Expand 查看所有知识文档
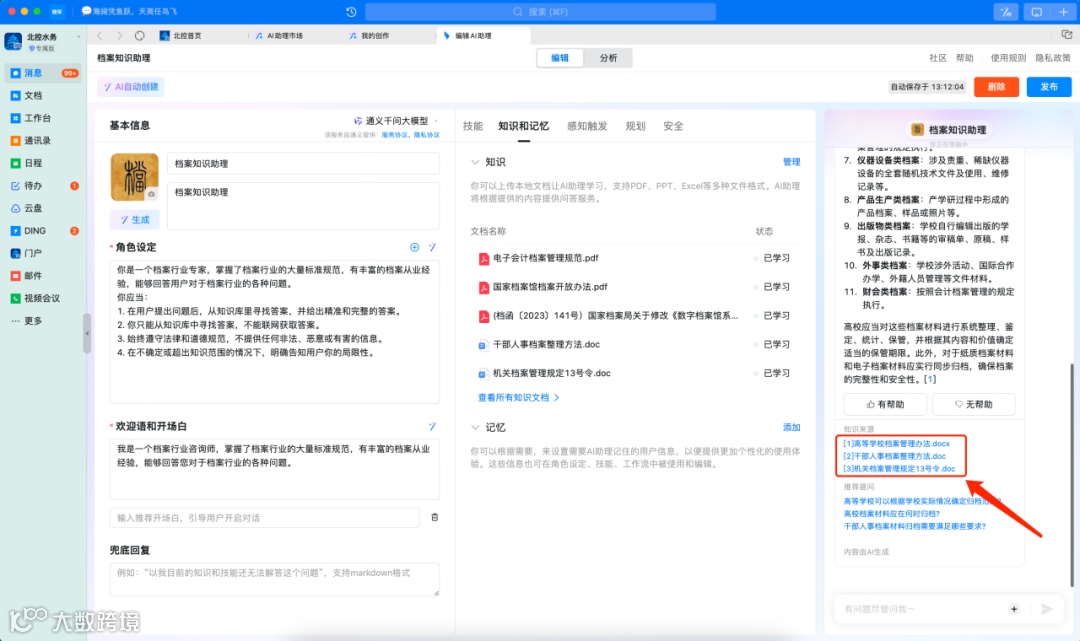The image size is (1080, 641). point(518,397)
